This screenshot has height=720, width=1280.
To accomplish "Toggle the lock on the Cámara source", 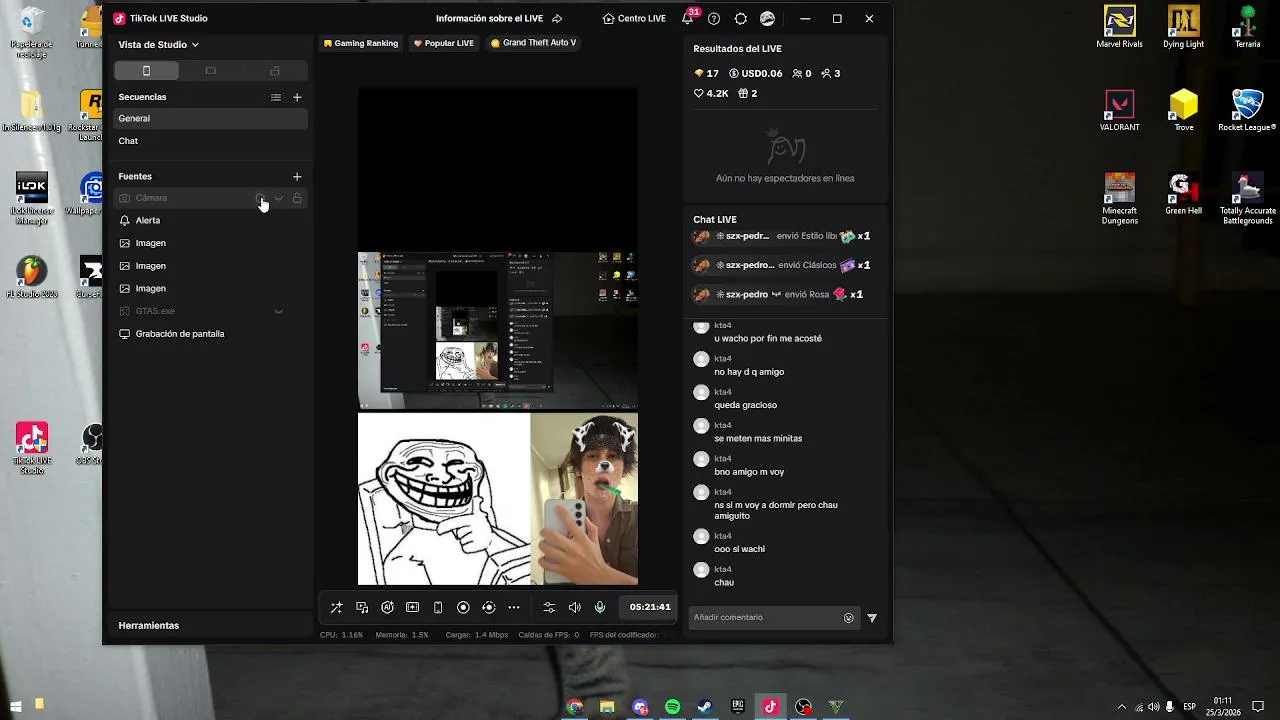I will (x=297, y=198).
